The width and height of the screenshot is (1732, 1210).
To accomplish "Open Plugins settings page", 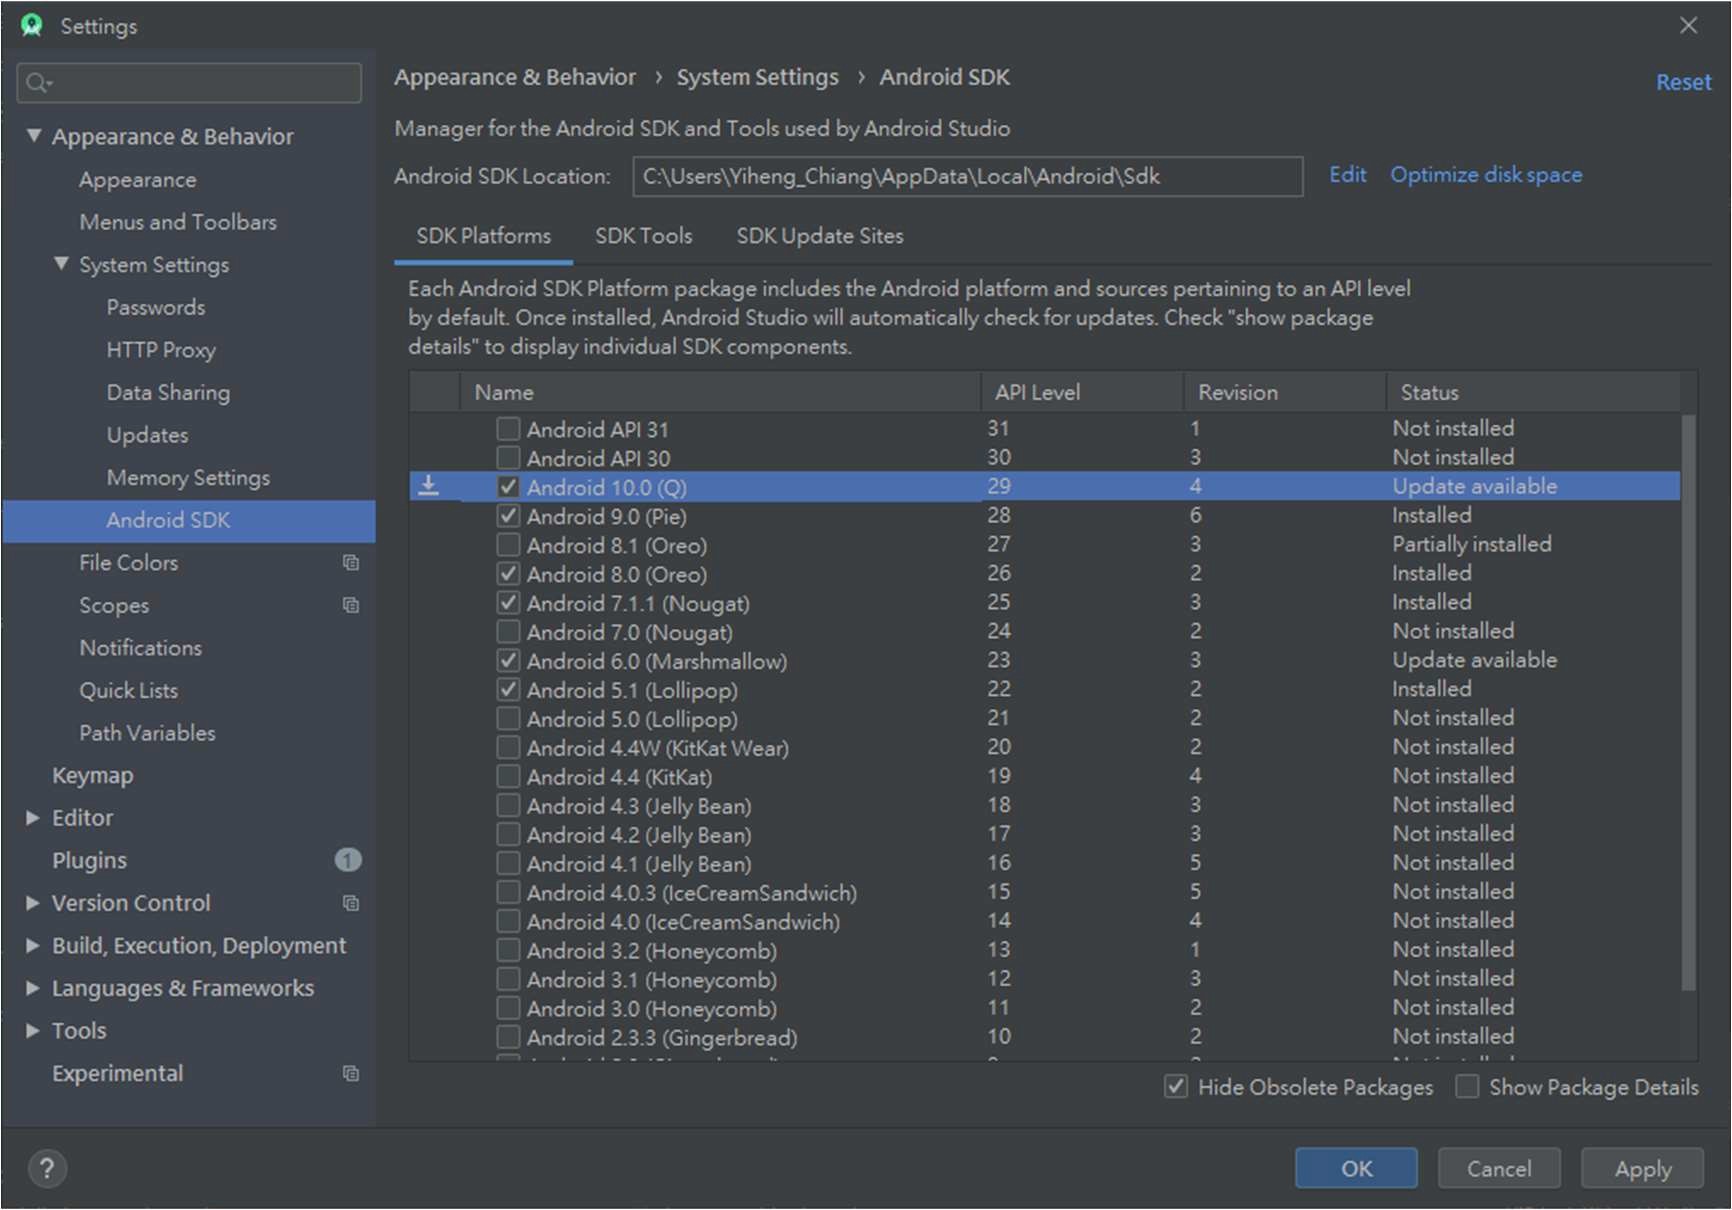I will pyautogui.click(x=89, y=860).
